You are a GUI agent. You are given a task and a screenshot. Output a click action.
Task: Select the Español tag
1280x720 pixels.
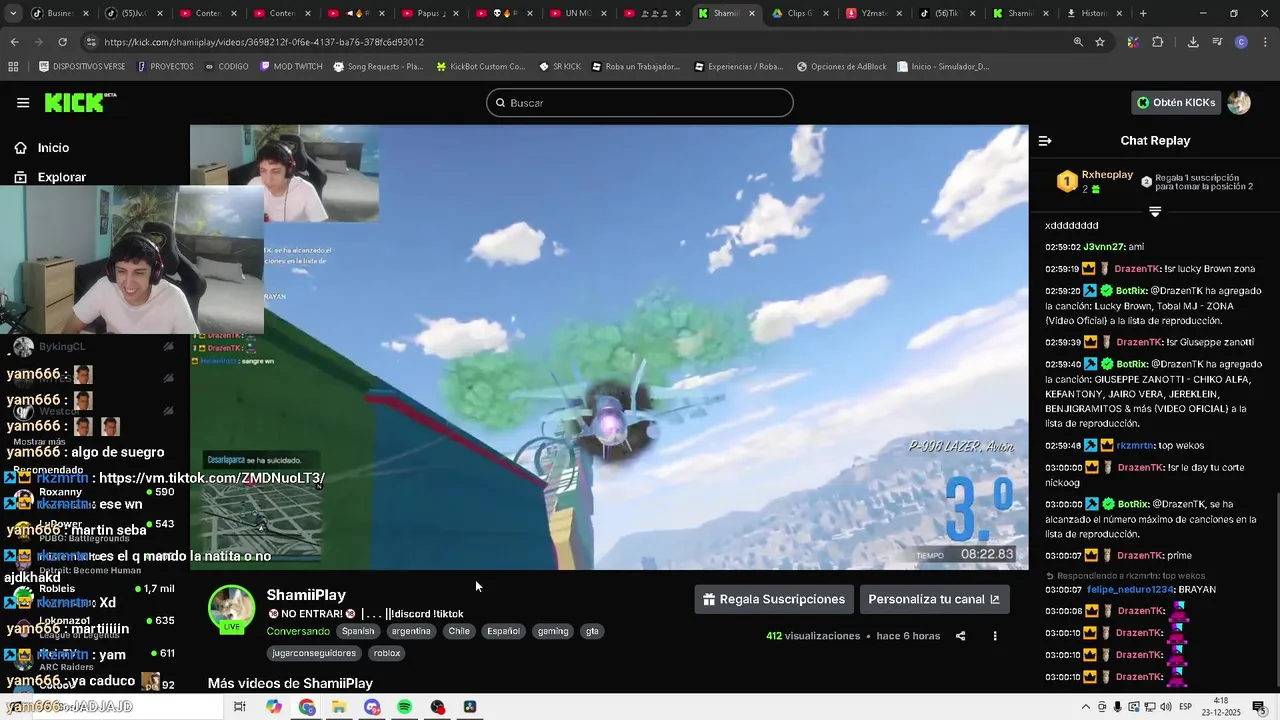pos(503,631)
